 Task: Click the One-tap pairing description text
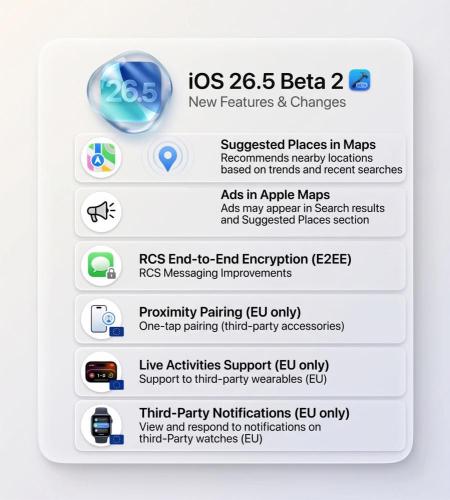tap(242, 326)
